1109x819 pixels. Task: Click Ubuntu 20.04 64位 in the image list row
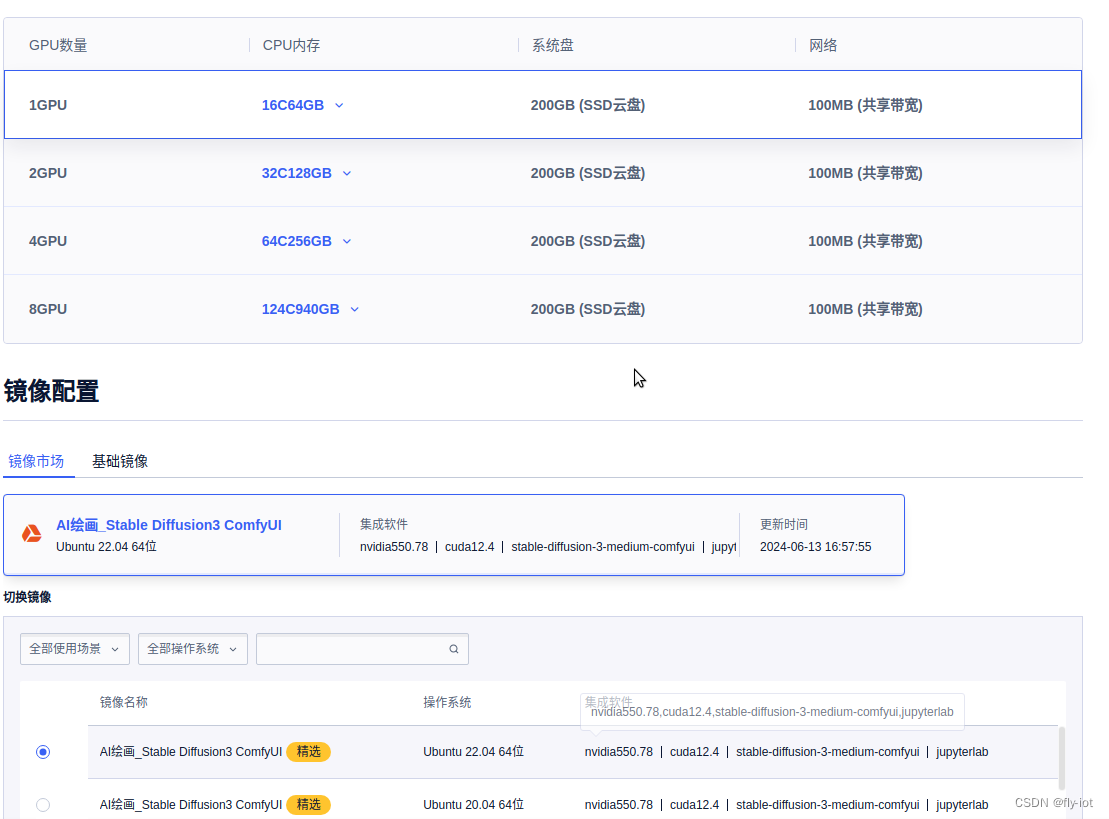473,805
